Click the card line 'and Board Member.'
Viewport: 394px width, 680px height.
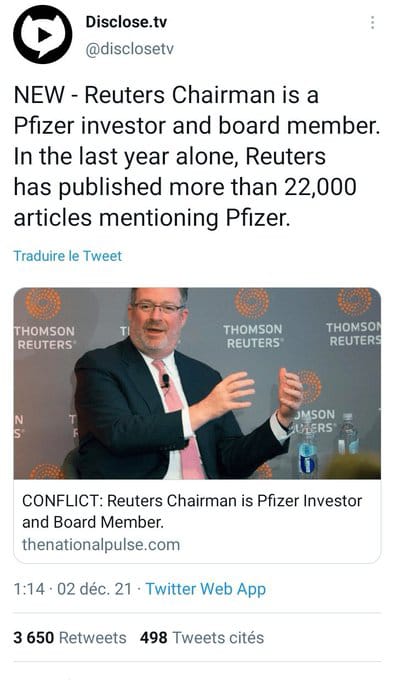point(93,522)
